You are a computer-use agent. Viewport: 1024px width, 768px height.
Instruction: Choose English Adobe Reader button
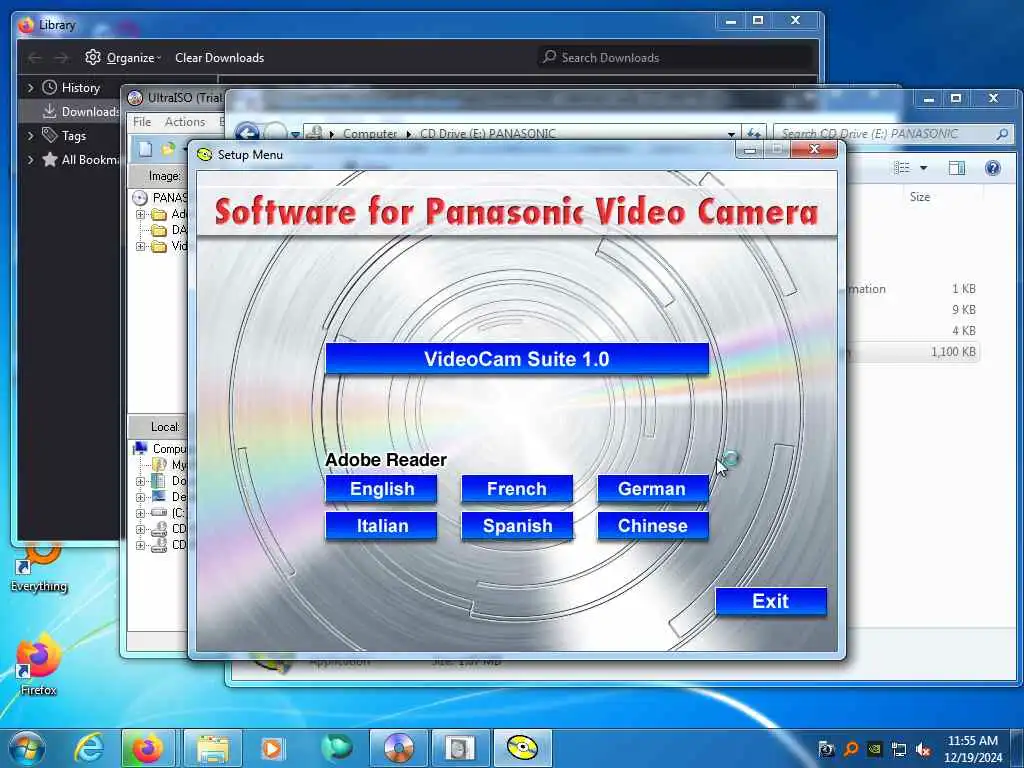tap(381, 488)
